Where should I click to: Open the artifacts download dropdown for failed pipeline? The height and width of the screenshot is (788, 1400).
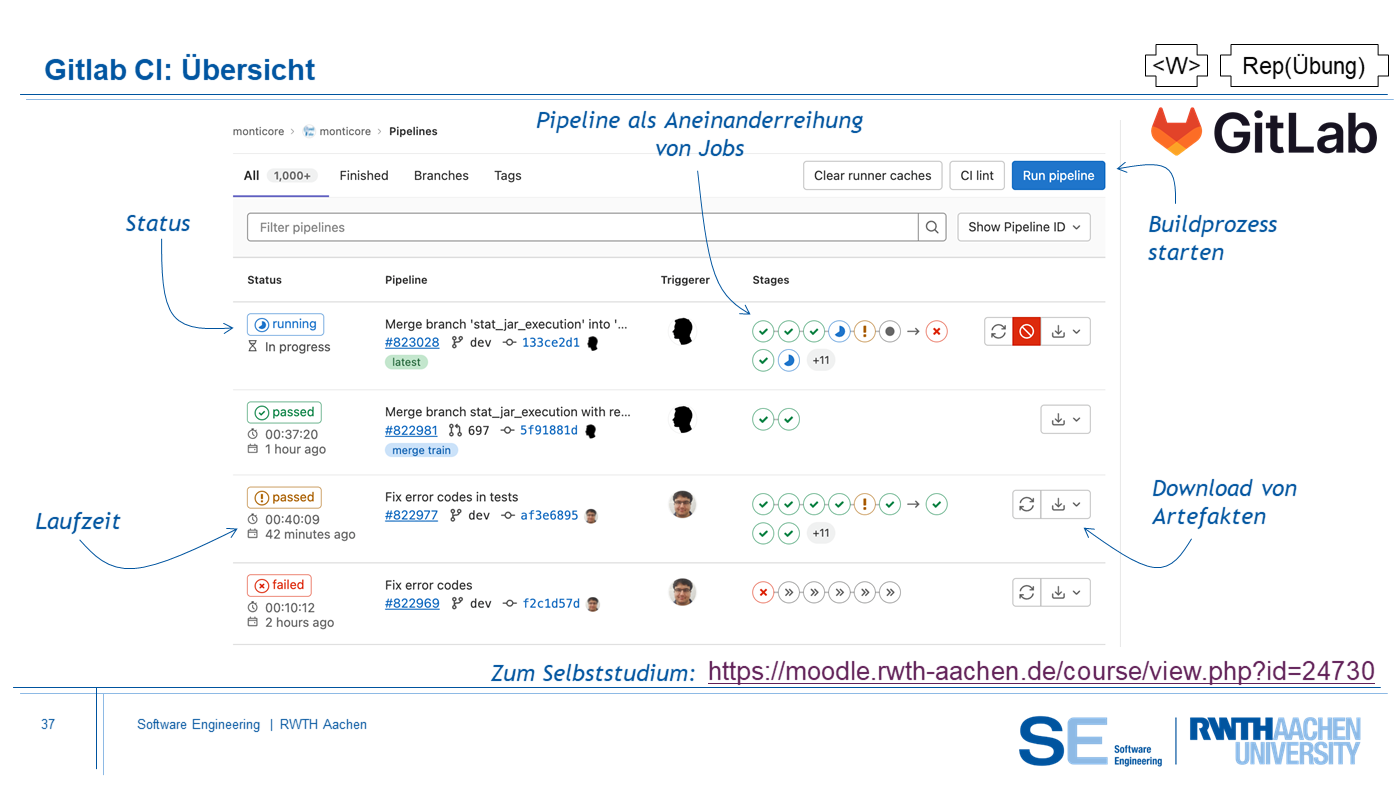[x=1065, y=592]
